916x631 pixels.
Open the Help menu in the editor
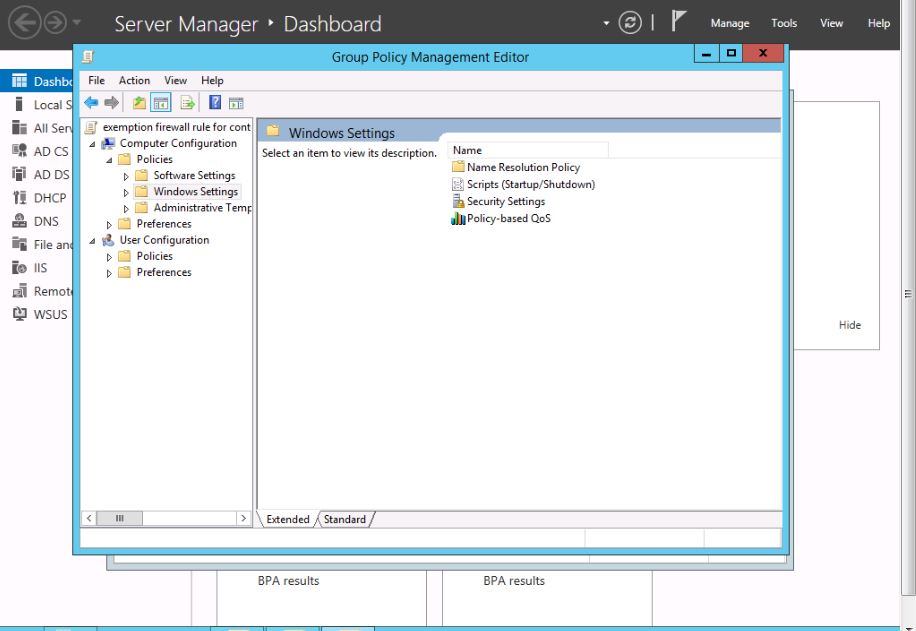click(x=212, y=81)
